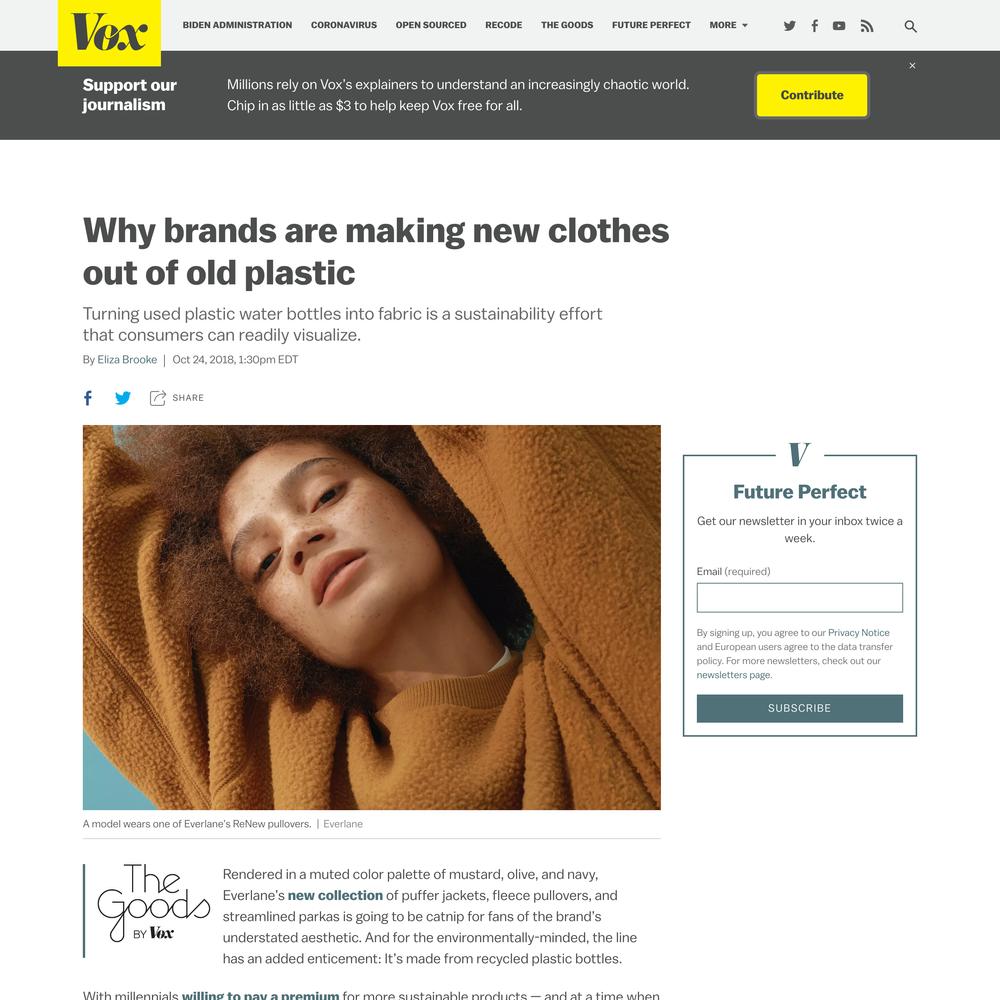Focus the newsletter Email field

[x=800, y=598]
